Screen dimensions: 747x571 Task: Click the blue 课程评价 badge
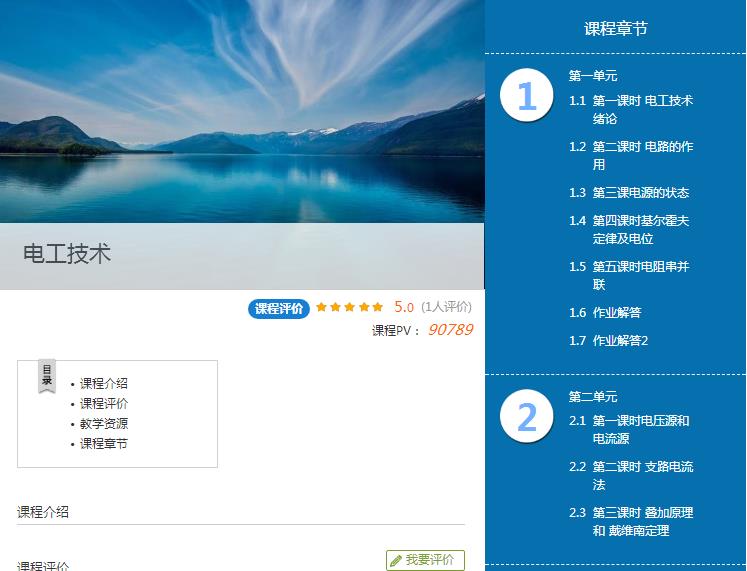point(279,309)
